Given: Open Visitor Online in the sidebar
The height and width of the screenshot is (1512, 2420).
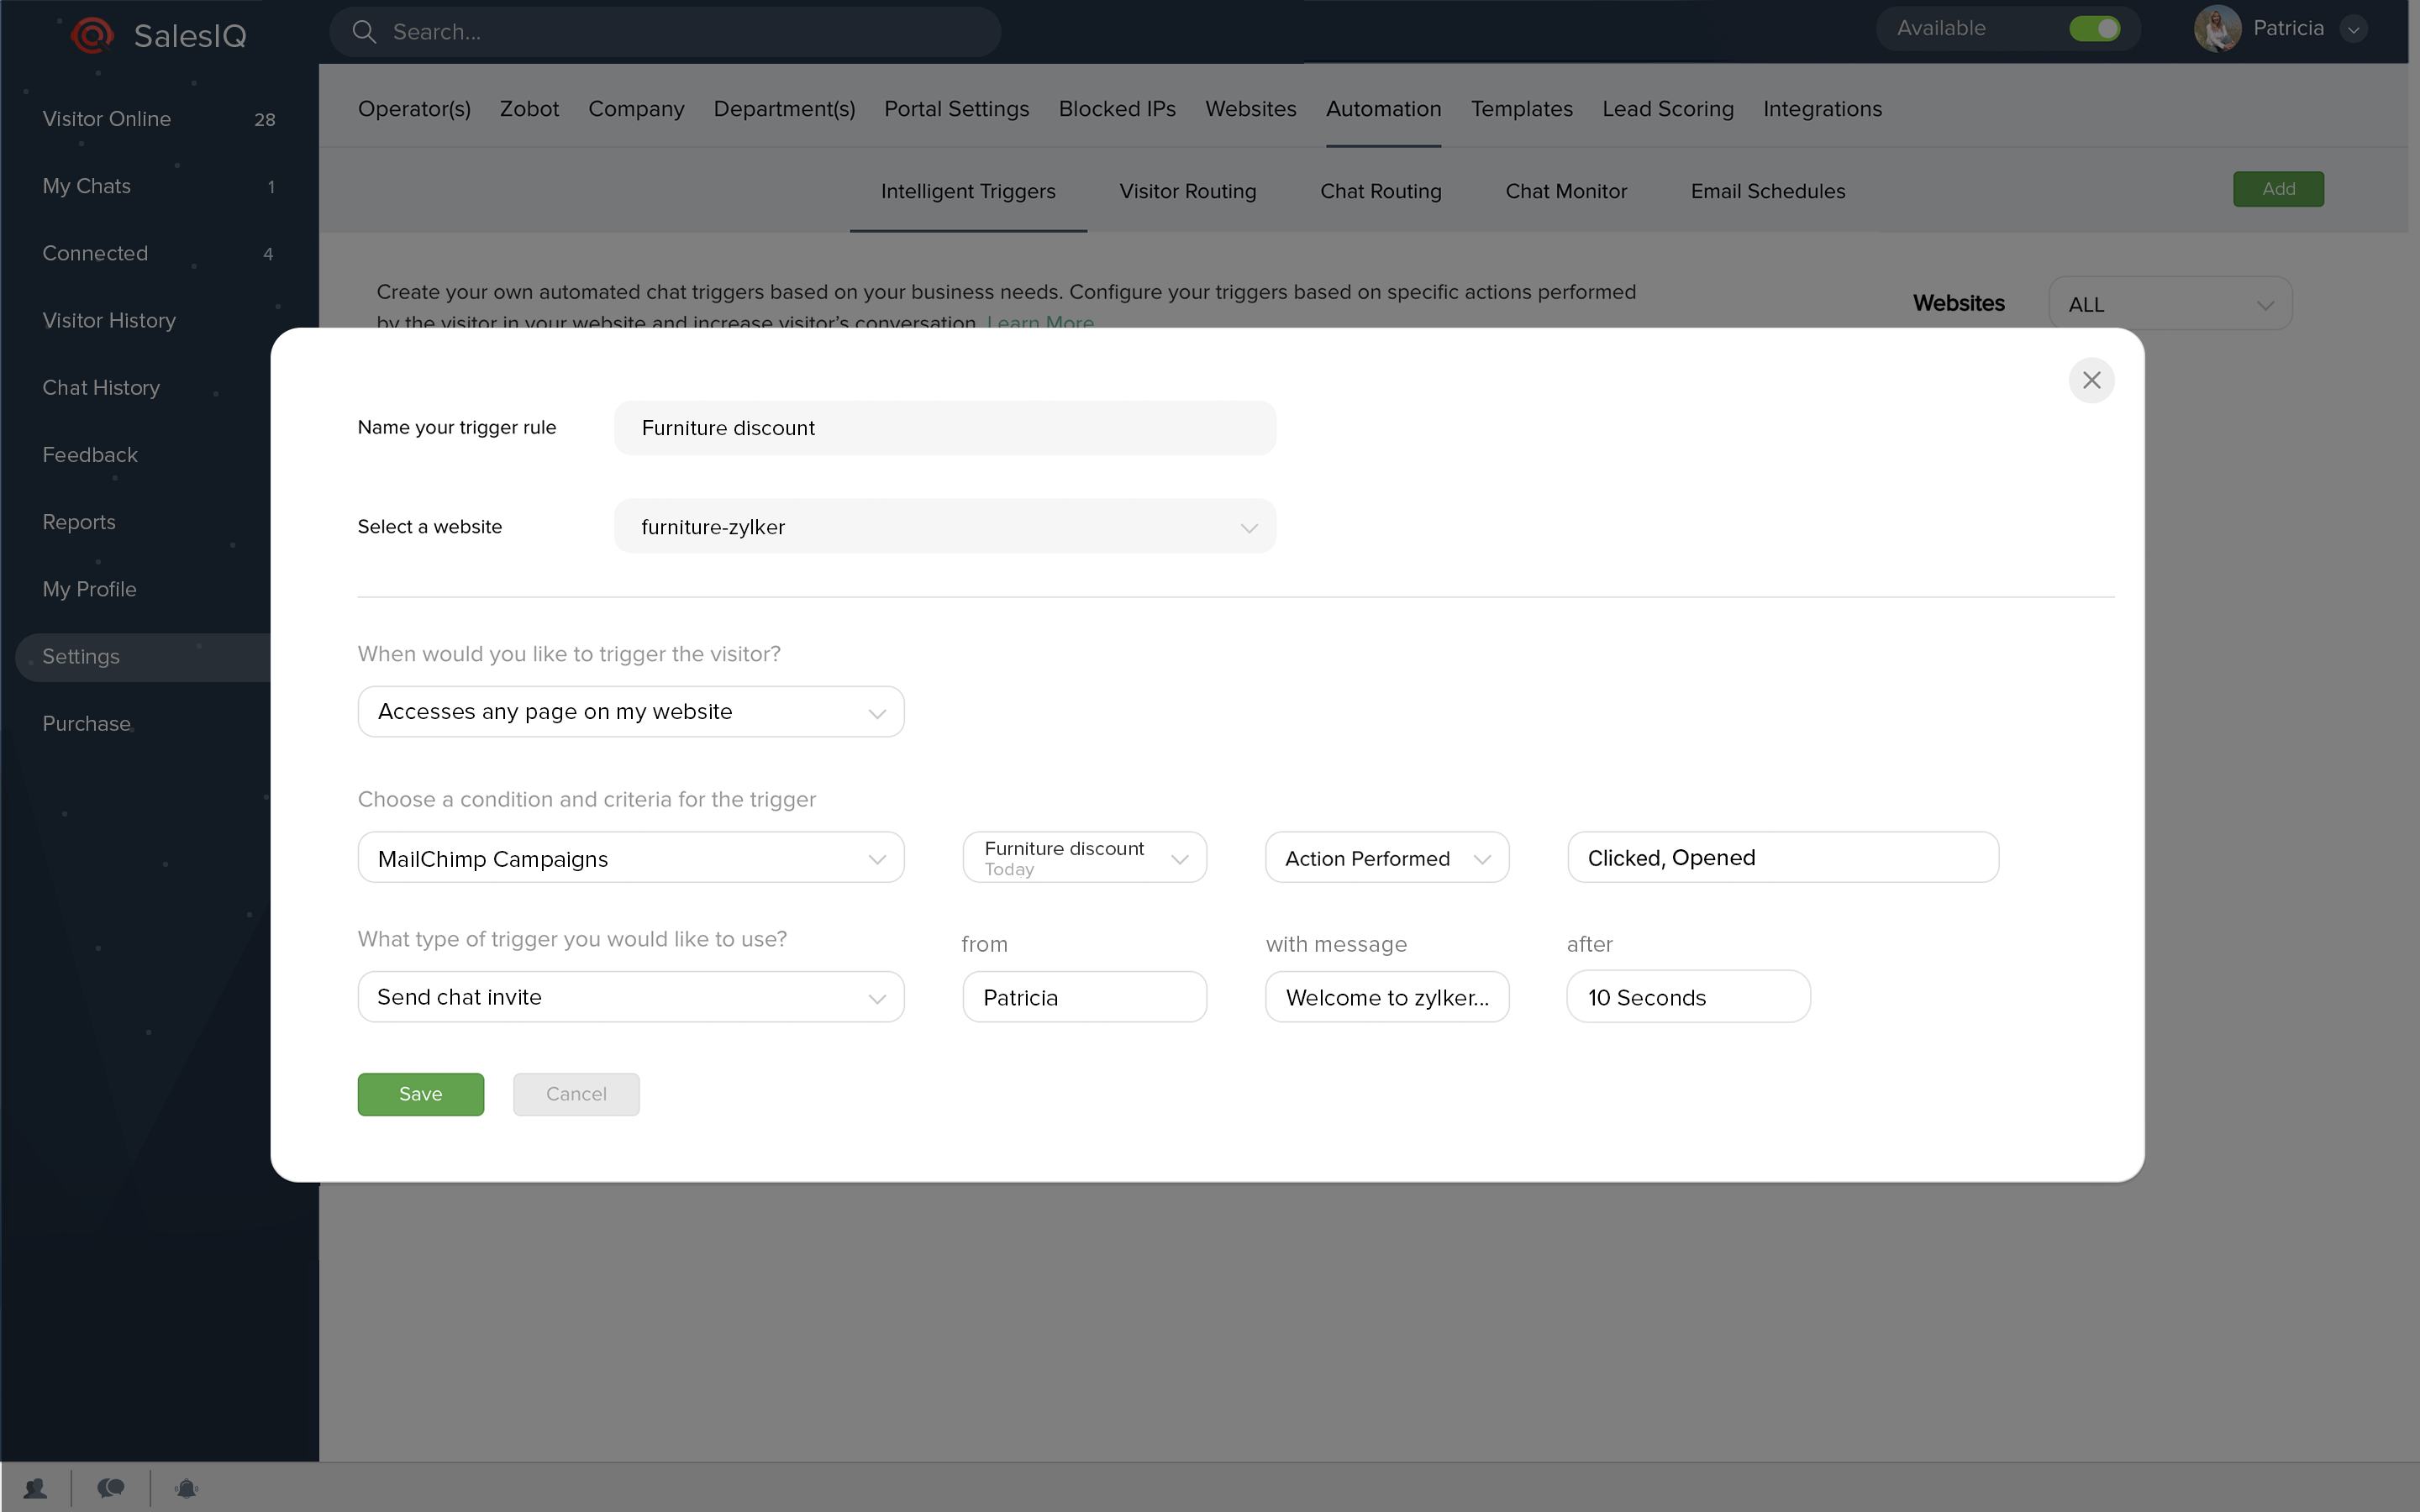Looking at the screenshot, I should pos(107,119).
